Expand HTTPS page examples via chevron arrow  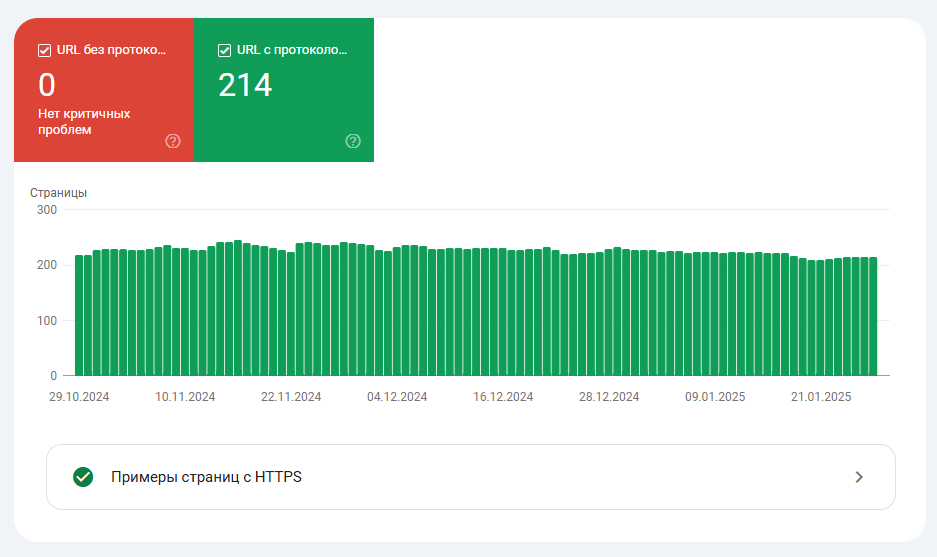(x=858, y=477)
